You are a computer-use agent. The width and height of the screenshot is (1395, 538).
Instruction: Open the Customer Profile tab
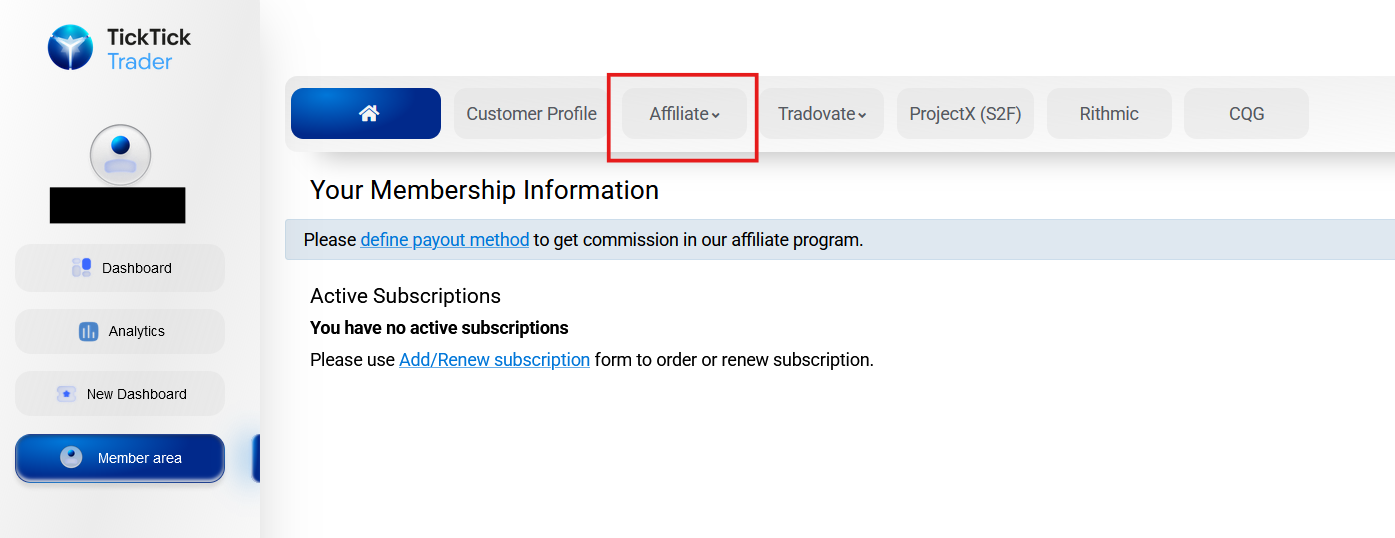click(x=531, y=114)
